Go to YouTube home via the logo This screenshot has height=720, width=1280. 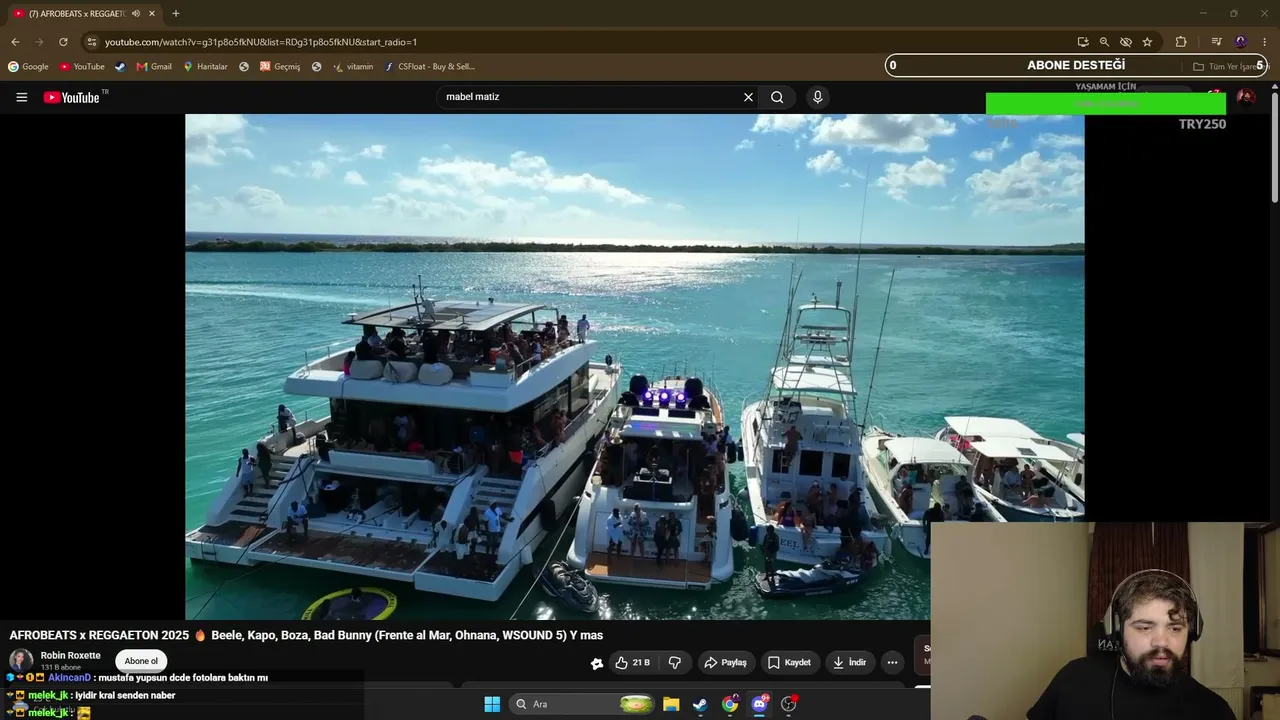click(72, 97)
